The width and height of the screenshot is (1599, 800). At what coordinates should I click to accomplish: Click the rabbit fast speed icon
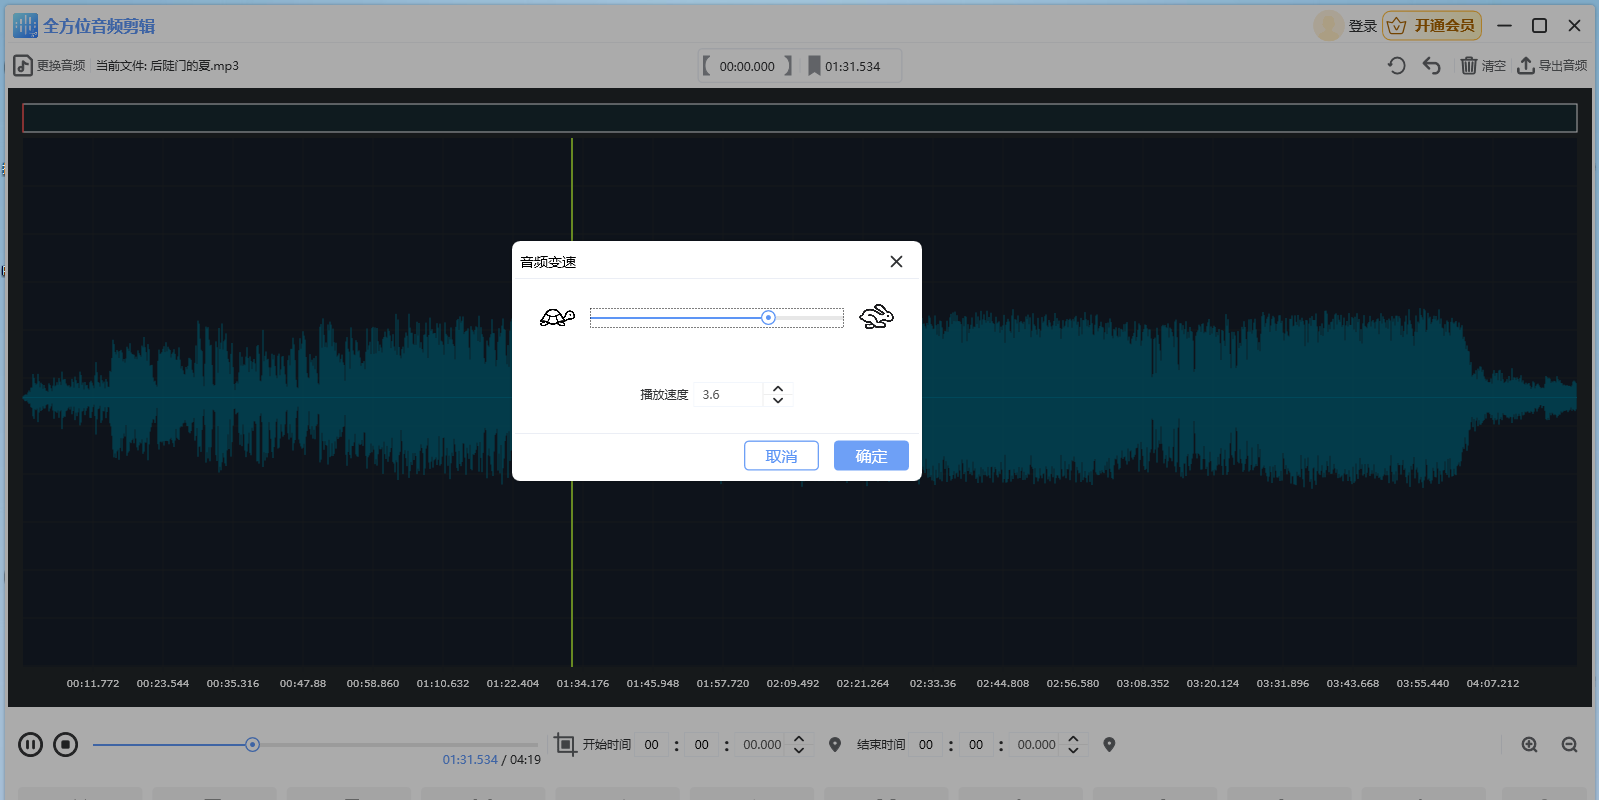[876, 317]
